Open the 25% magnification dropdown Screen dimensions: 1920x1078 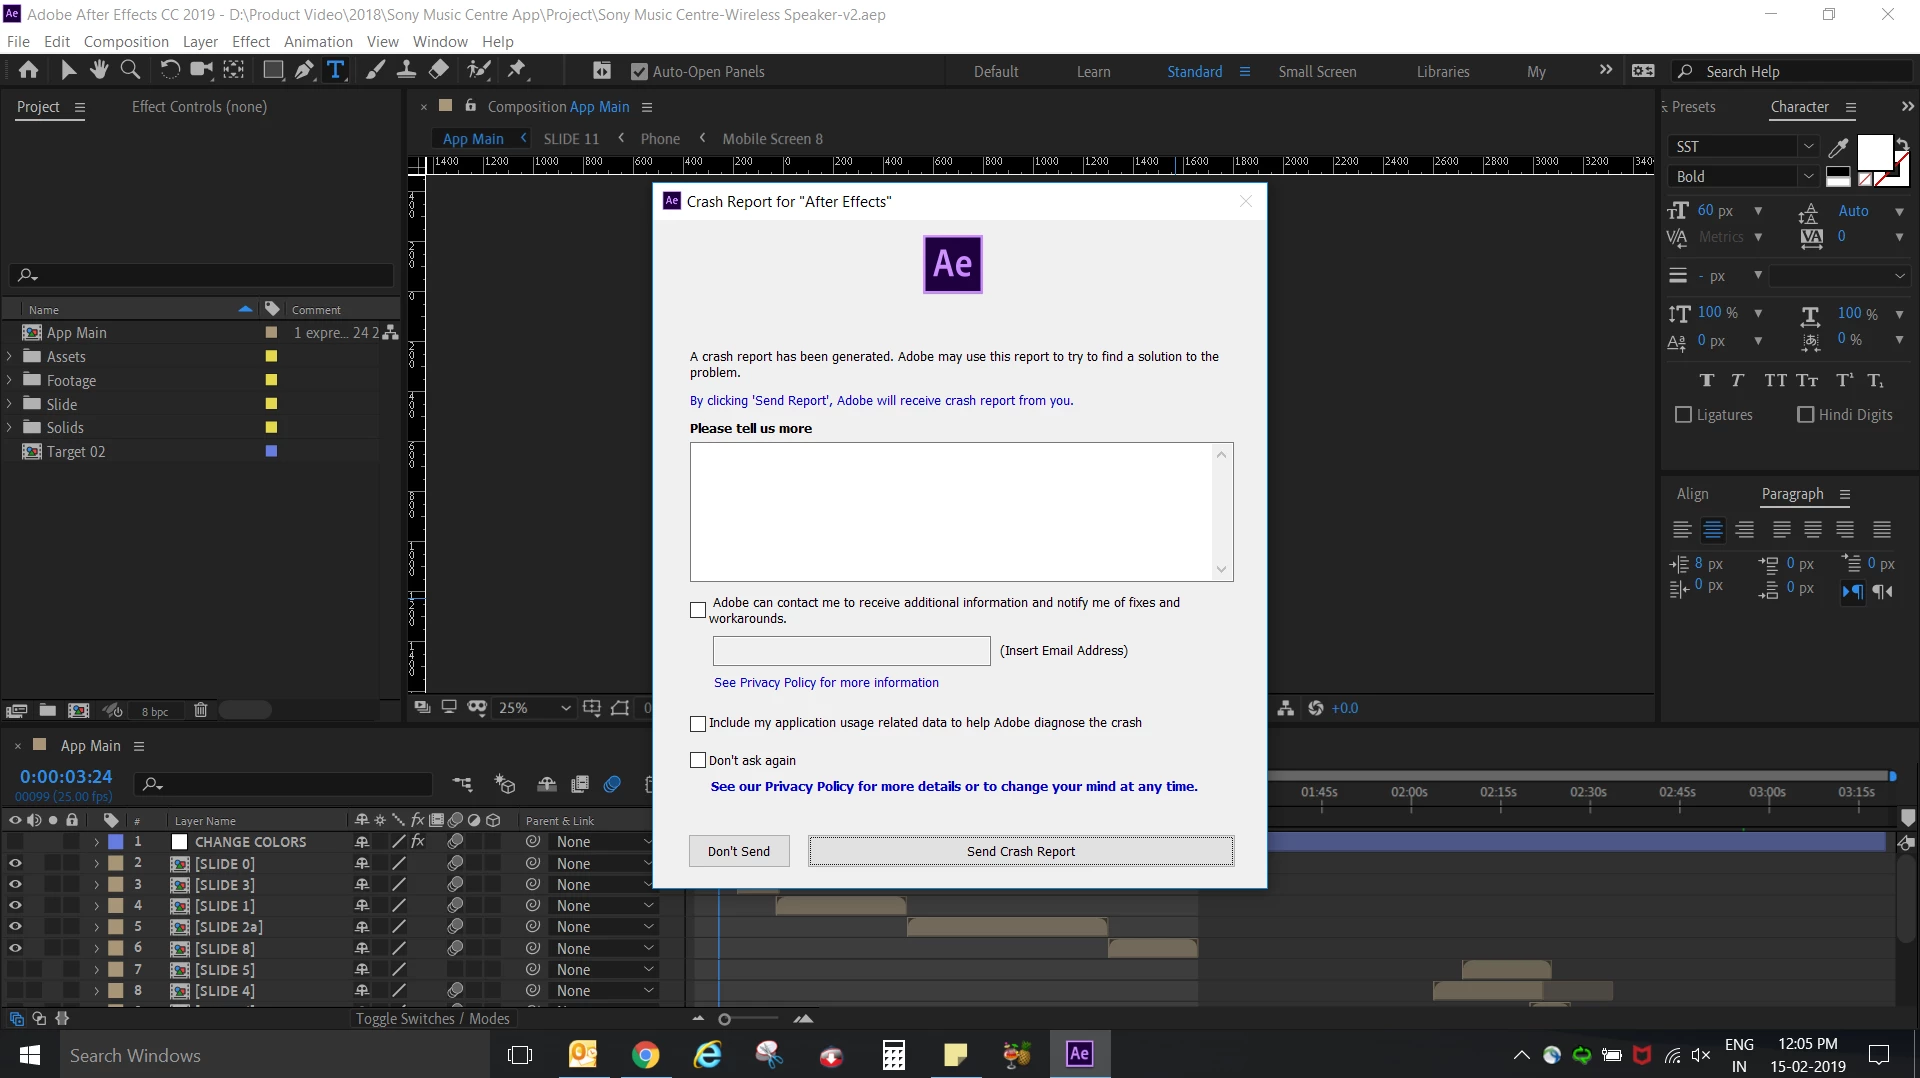[x=534, y=708]
